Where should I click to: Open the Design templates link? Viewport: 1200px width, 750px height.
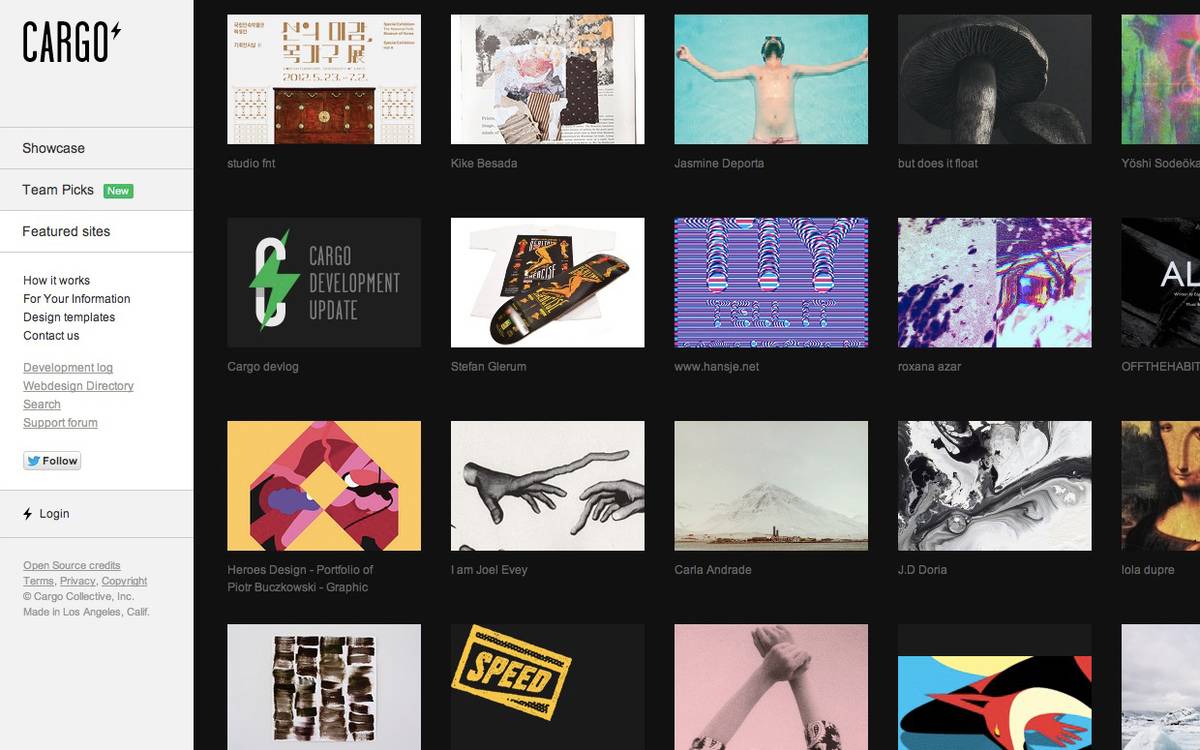(69, 317)
